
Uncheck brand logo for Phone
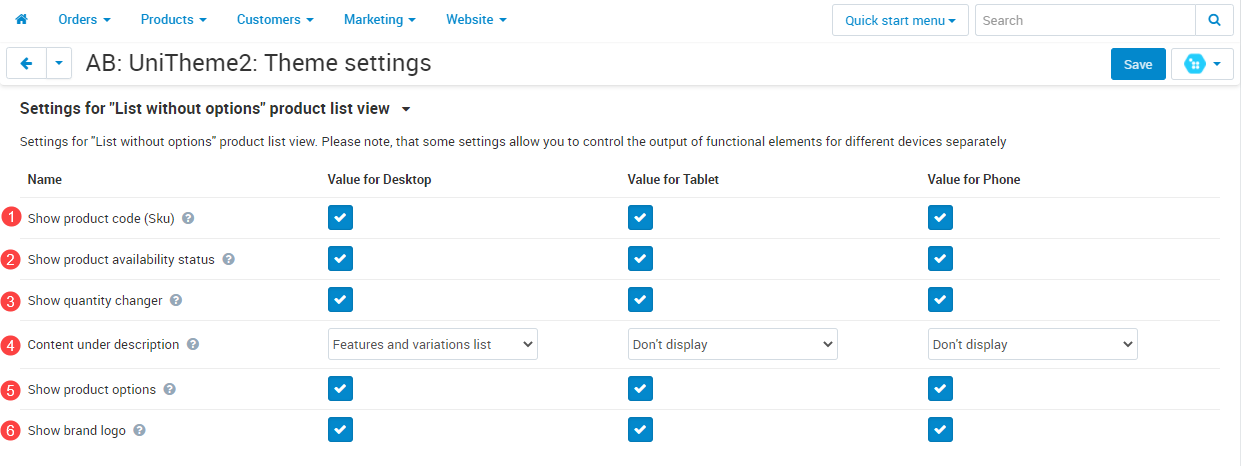tap(940, 430)
